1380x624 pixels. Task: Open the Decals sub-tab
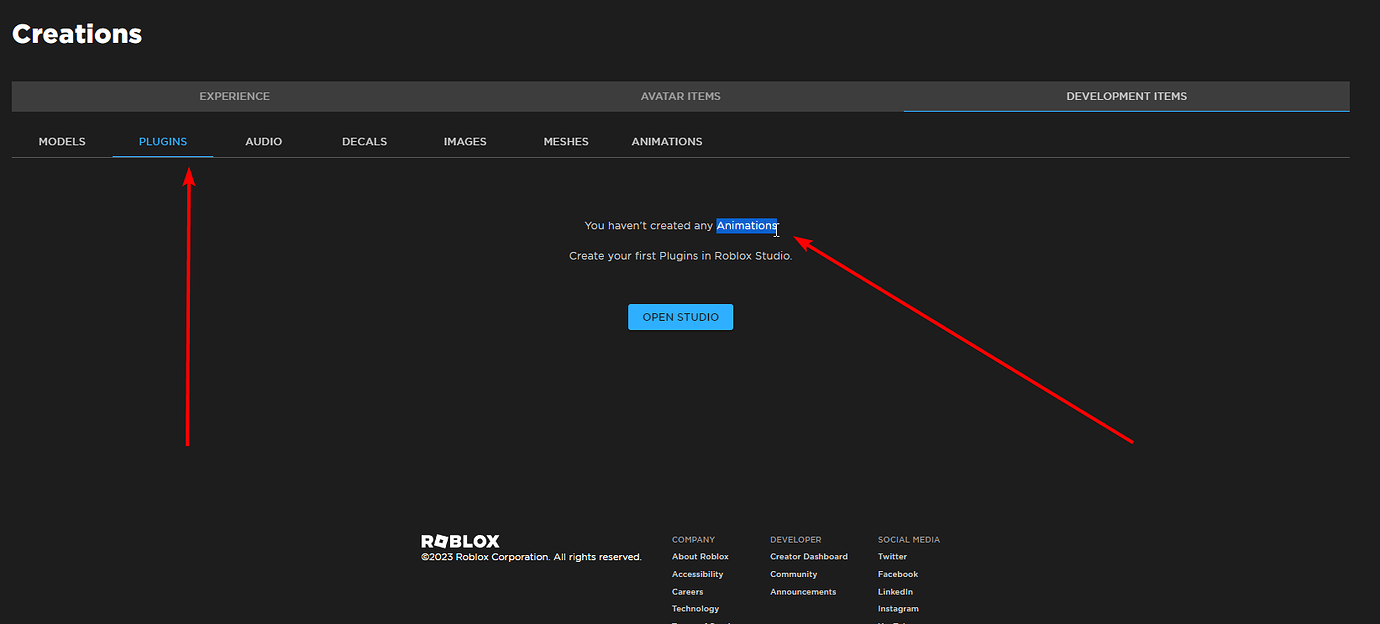click(365, 142)
